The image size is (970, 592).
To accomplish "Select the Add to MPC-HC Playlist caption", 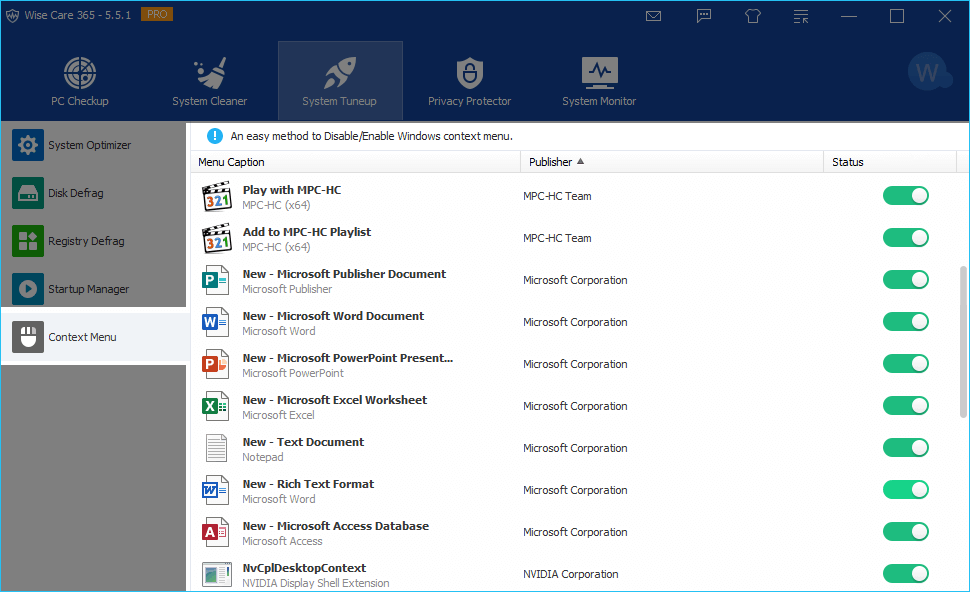I will pyautogui.click(x=307, y=232).
